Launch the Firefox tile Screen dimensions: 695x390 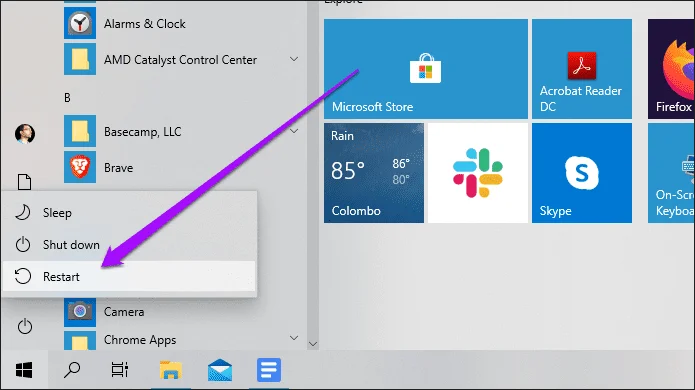[x=671, y=69]
